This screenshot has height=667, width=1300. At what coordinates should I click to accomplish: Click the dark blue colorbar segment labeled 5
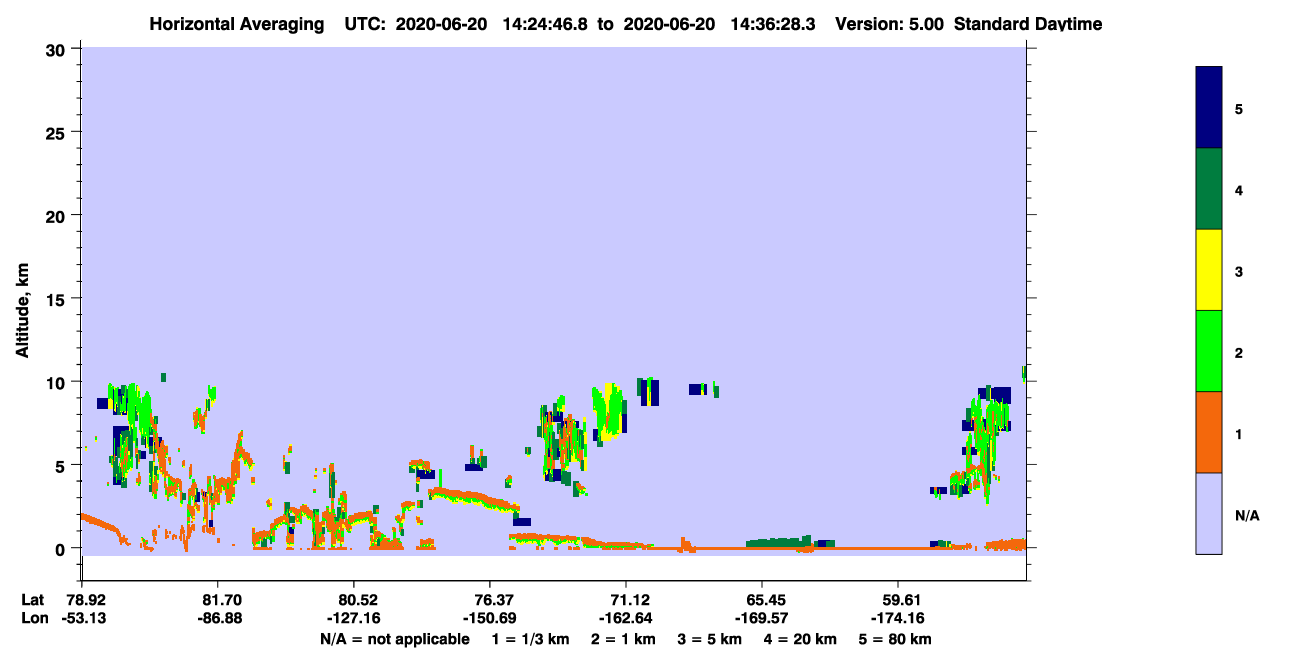click(1209, 108)
